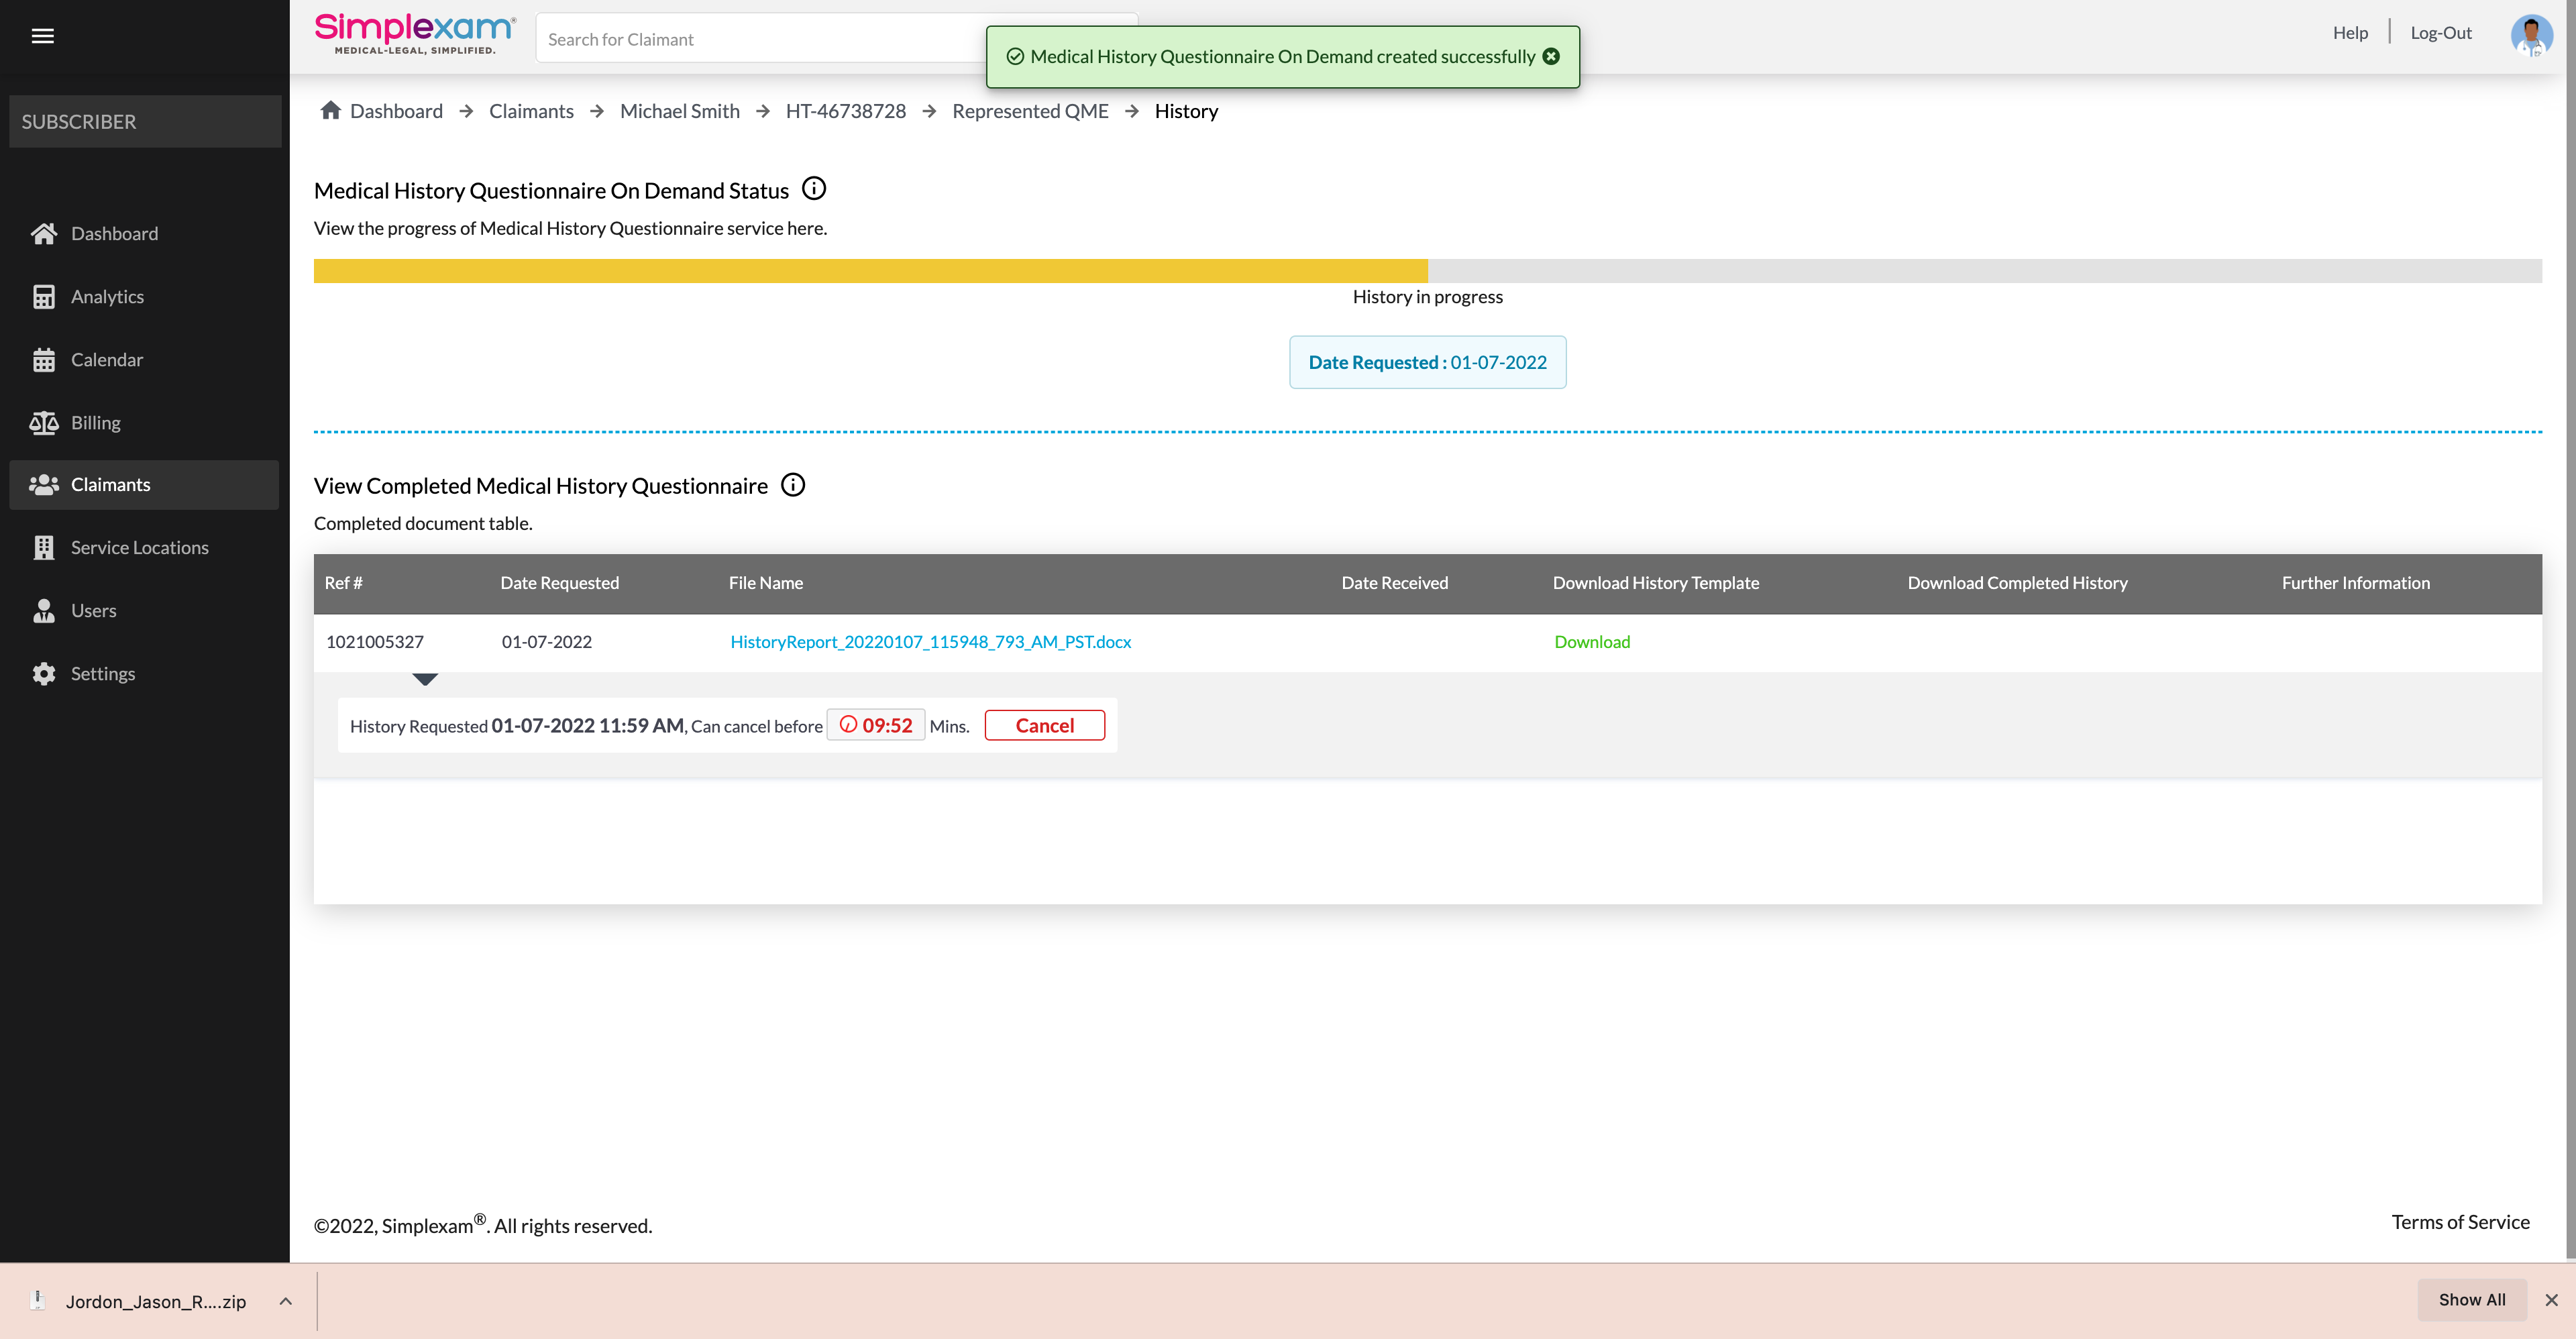Cancel the history request
The width and height of the screenshot is (2576, 1339).
click(x=1044, y=726)
